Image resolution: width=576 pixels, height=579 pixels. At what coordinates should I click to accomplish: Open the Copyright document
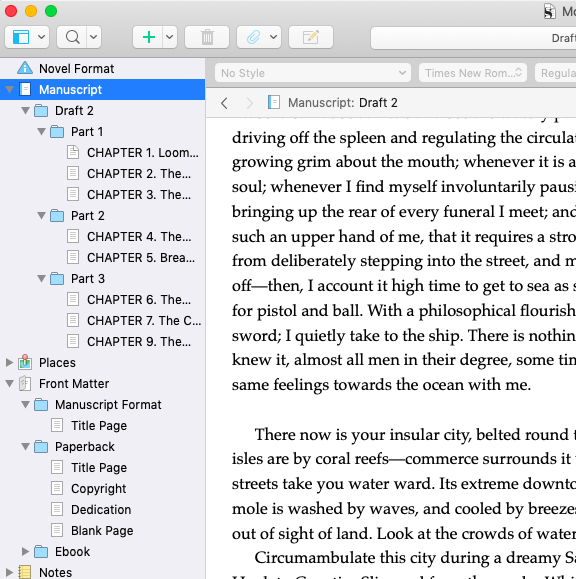[x=99, y=489]
